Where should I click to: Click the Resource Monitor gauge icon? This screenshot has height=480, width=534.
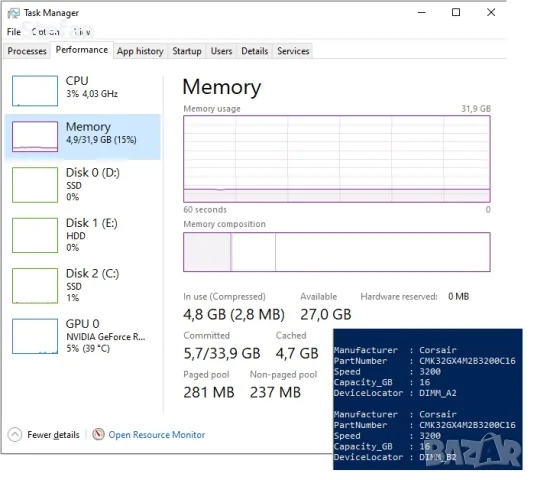click(x=98, y=434)
